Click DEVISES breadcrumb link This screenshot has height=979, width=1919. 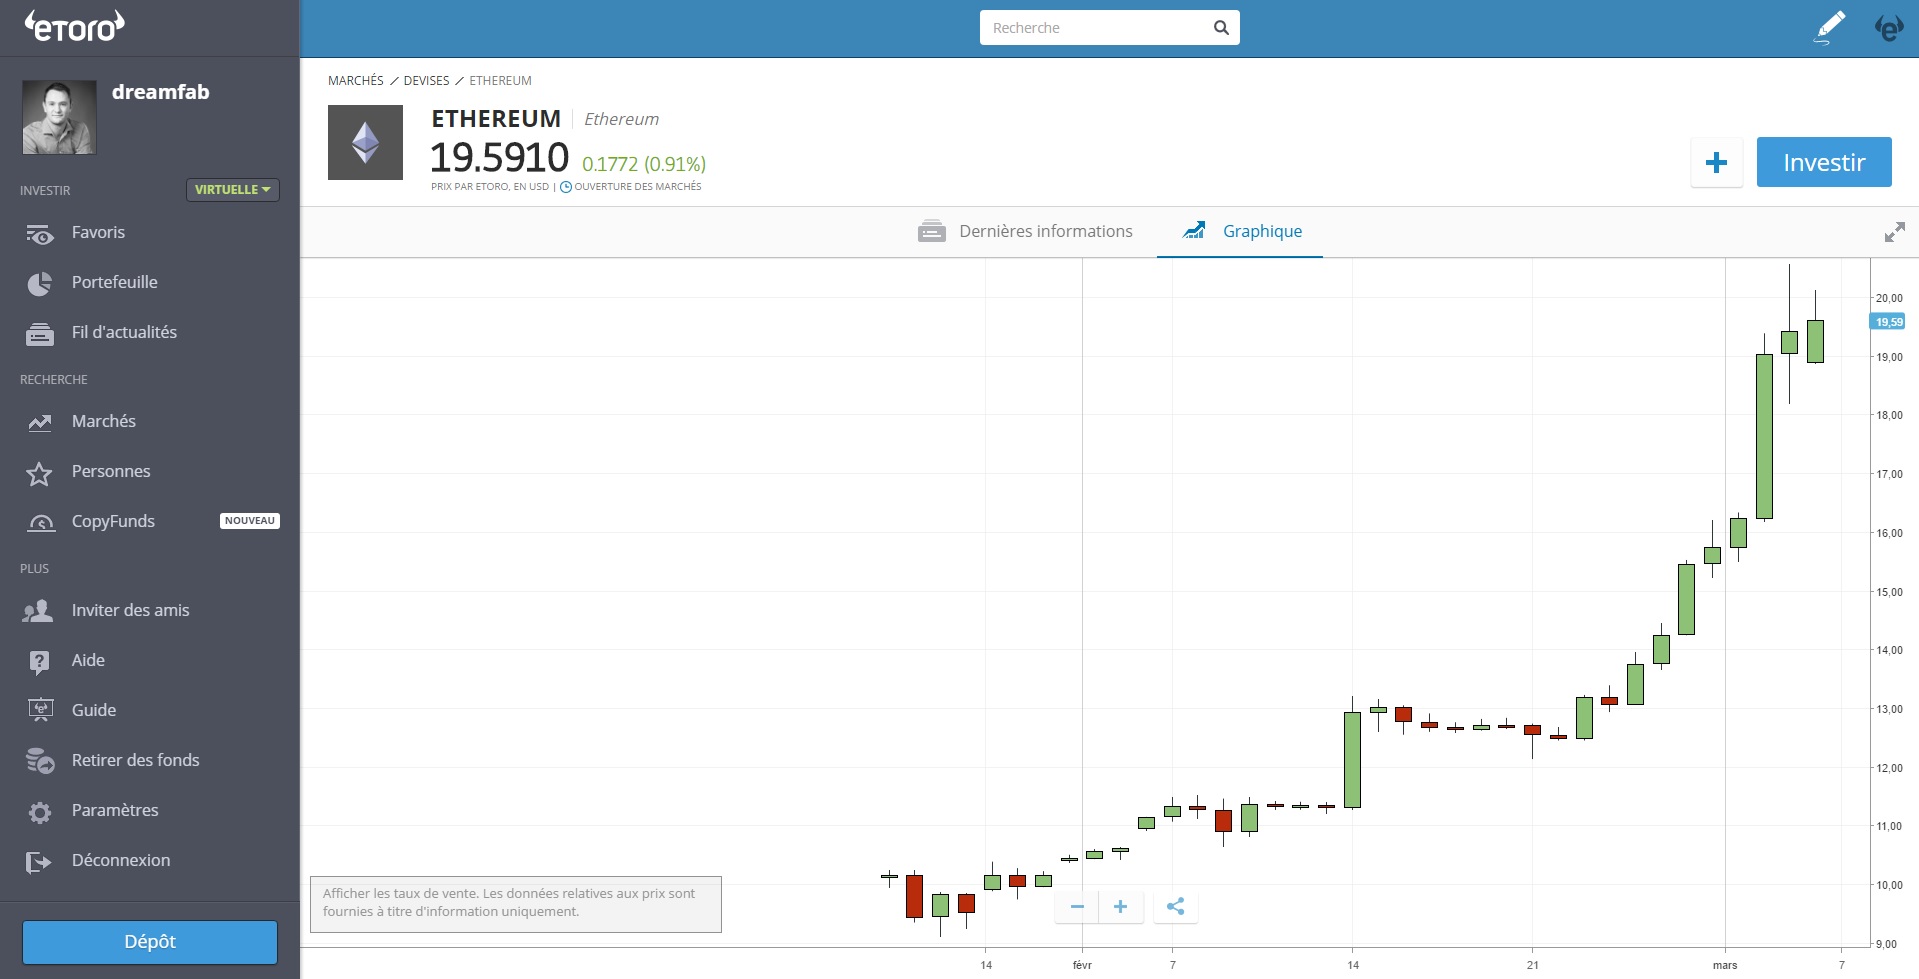point(426,81)
